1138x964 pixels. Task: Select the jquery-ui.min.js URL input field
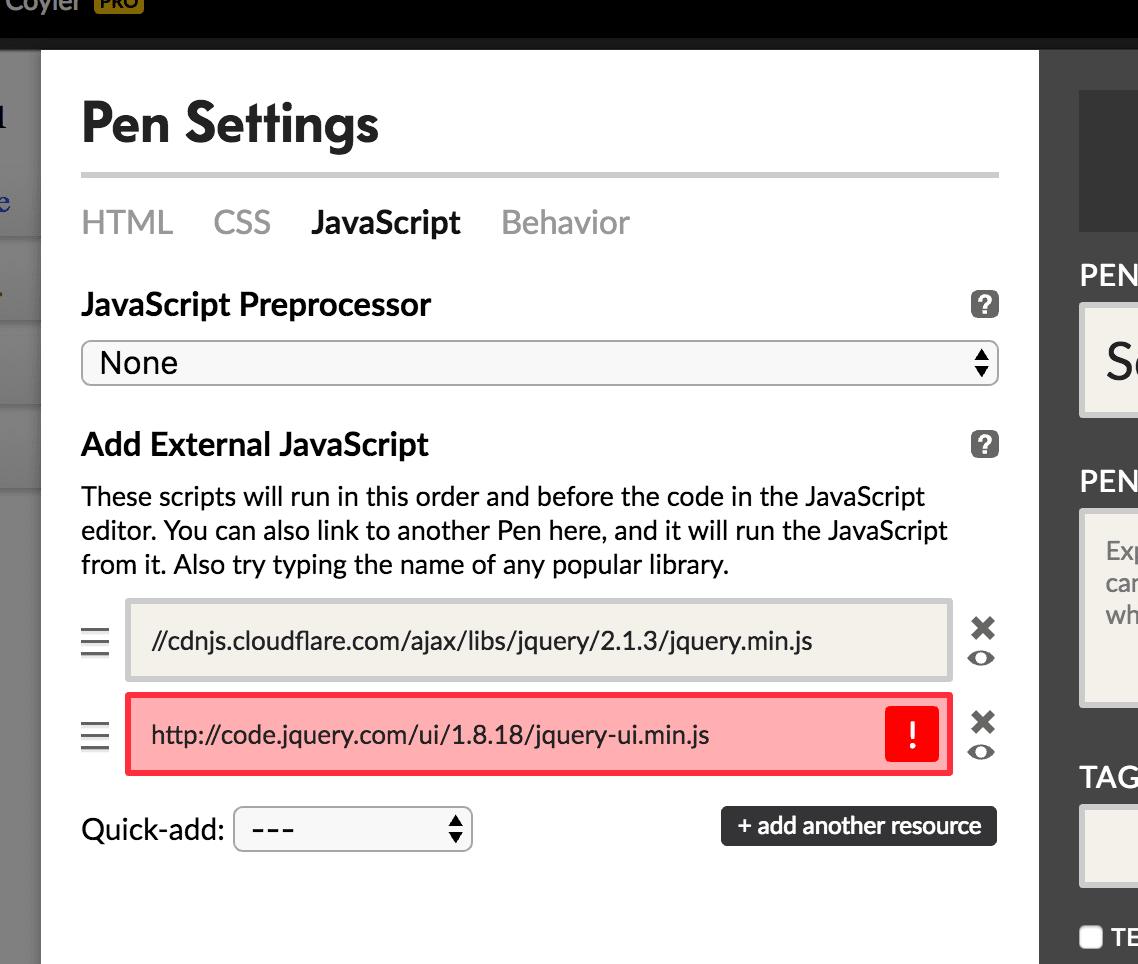[500, 734]
